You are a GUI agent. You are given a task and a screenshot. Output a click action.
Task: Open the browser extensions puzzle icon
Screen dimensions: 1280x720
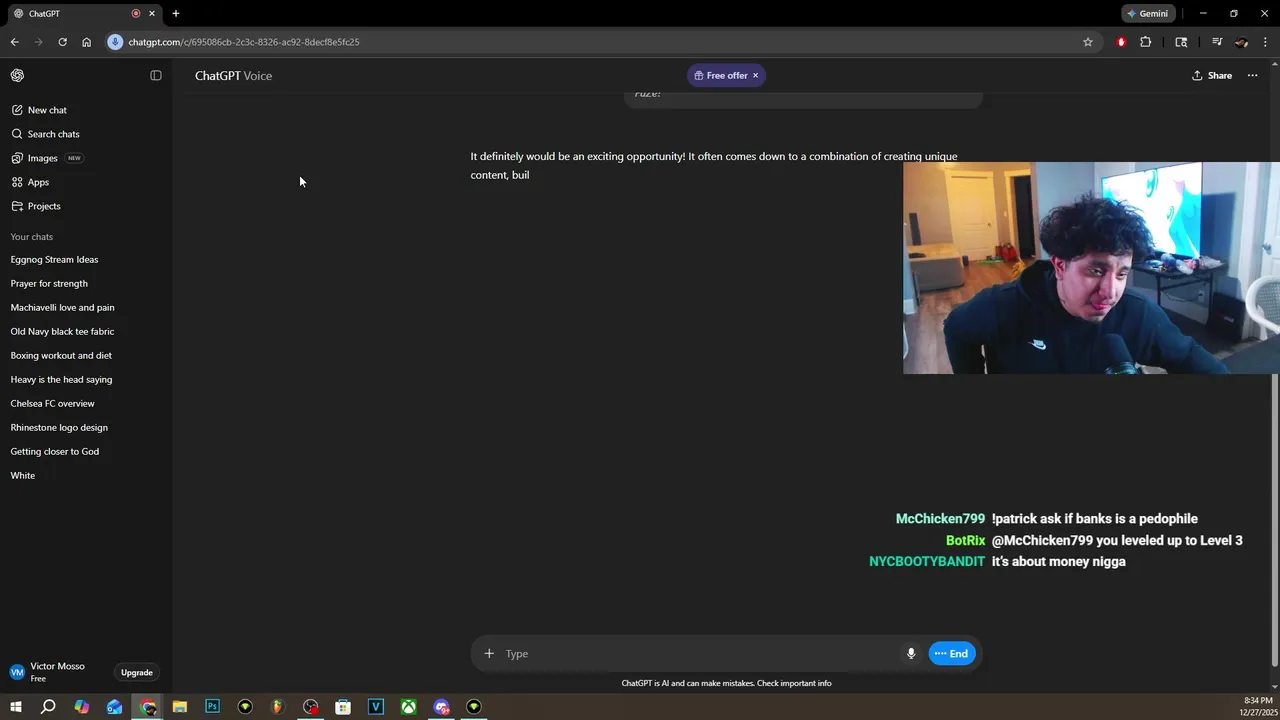(x=1146, y=42)
